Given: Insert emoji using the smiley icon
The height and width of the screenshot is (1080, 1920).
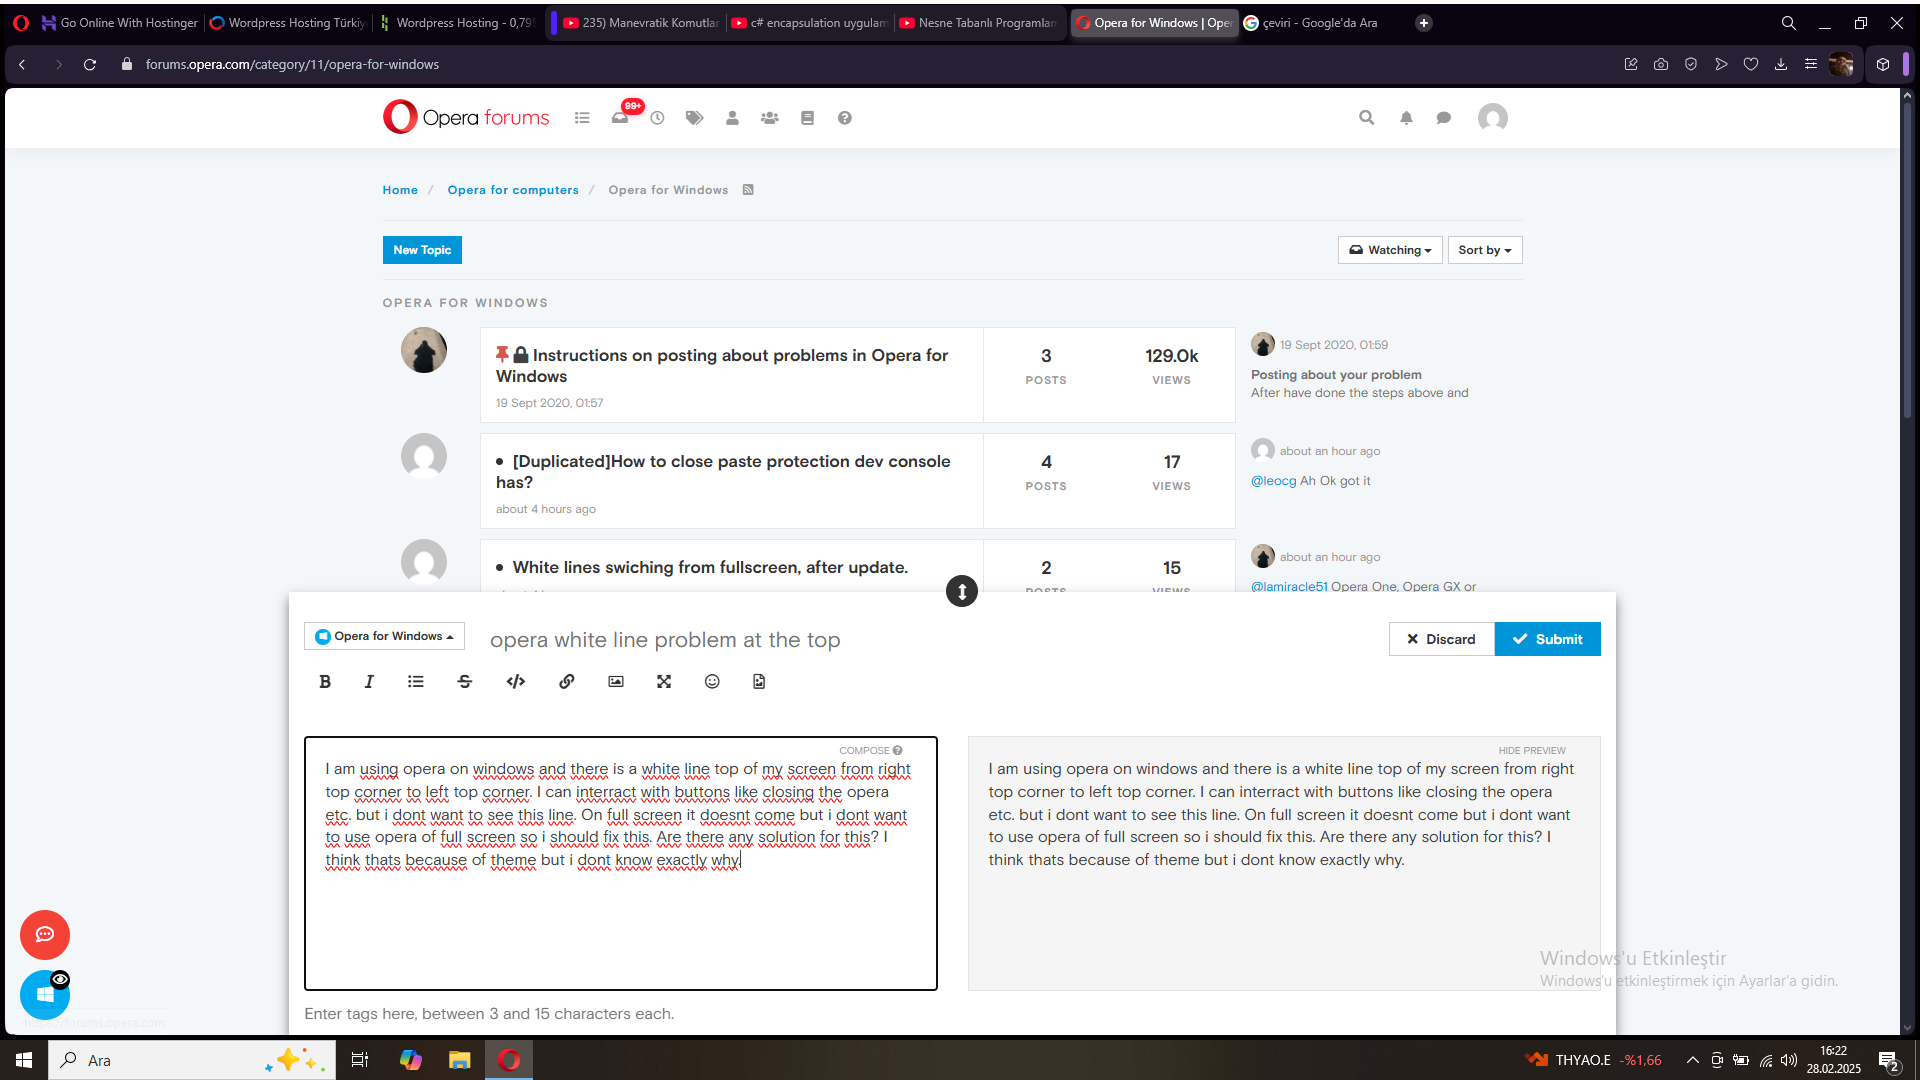Looking at the screenshot, I should (712, 681).
